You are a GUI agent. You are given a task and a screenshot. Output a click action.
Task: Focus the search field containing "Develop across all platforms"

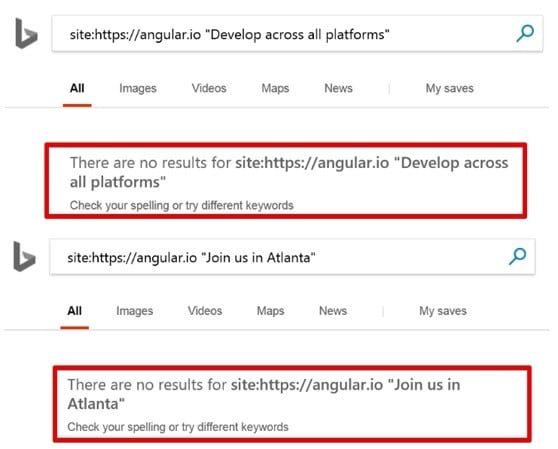[297, 34]
